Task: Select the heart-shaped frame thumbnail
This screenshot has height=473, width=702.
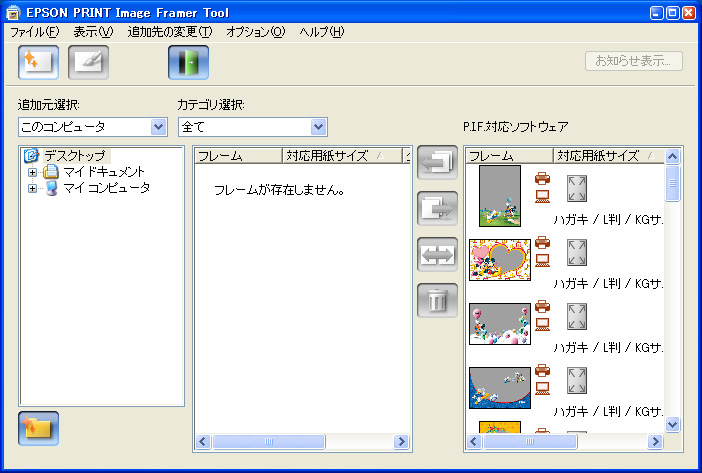Action: [x=499, y=259]
